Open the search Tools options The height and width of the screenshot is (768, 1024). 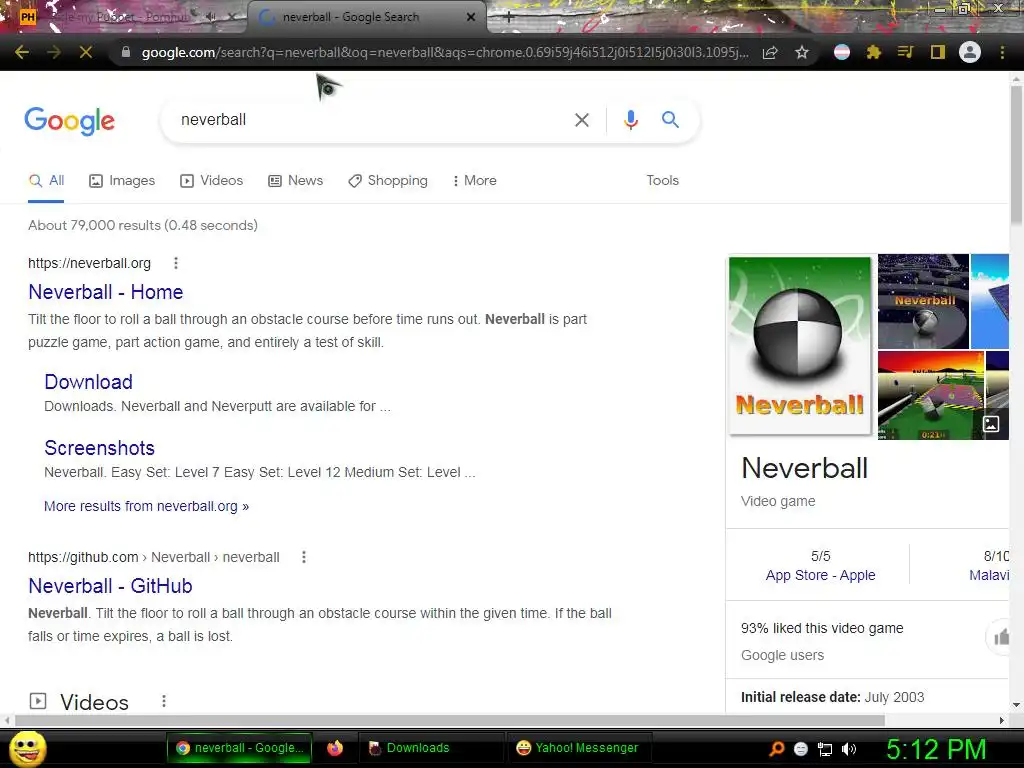click(663, 181)
